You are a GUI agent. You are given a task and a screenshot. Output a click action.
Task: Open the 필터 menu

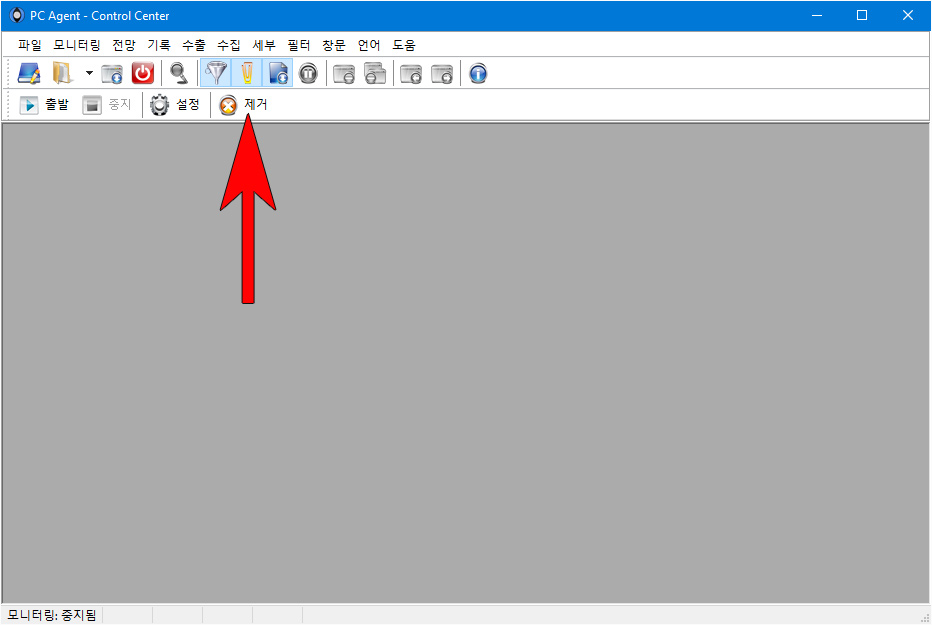[299, 45]
